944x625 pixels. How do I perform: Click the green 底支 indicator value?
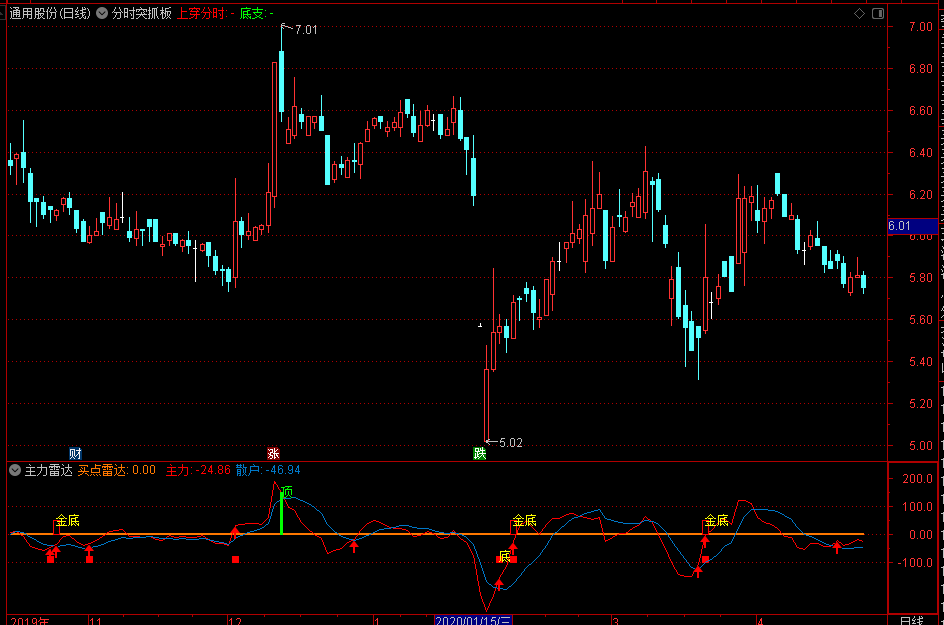[256, 13]
